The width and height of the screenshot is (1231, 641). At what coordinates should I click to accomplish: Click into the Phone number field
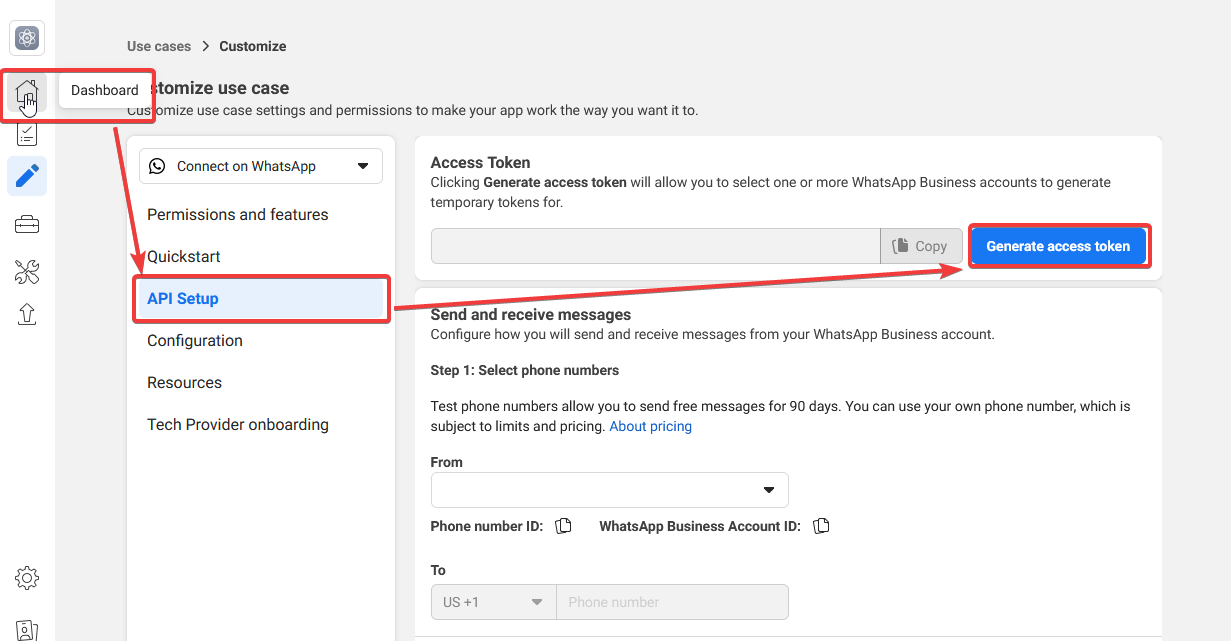tap(671, 602)
